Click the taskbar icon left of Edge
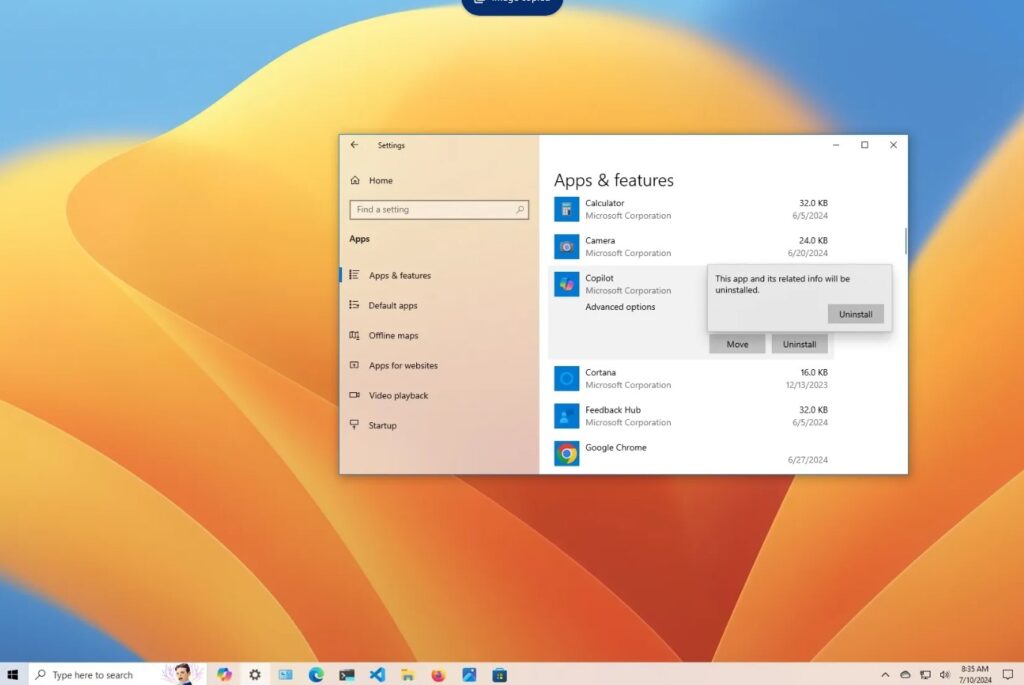Image resolution: width=1024 pixels, height=685 pixels. coord(285,675)
